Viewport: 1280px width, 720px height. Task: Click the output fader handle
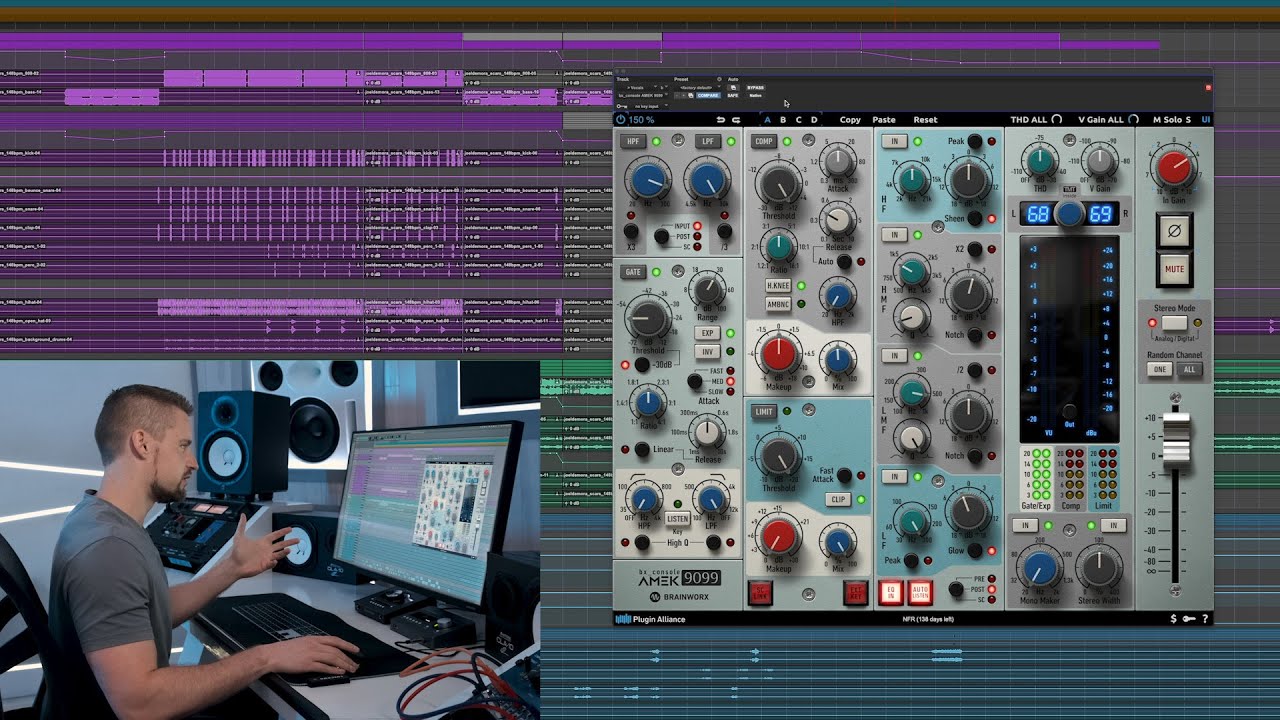(1176, 438)
